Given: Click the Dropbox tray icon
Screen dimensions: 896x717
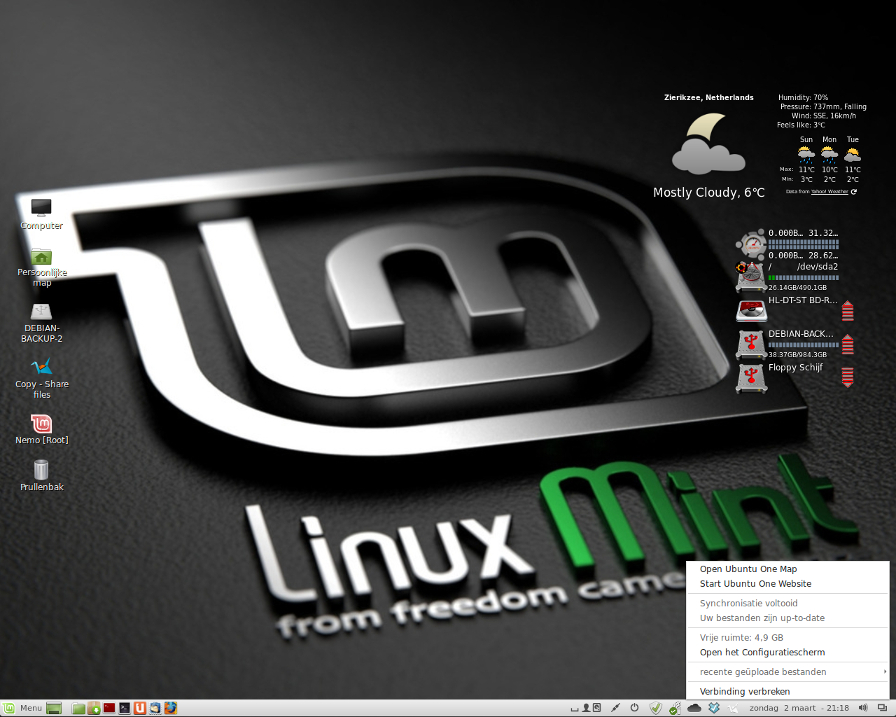Looking at the screenshot, I should click(714, 708).
